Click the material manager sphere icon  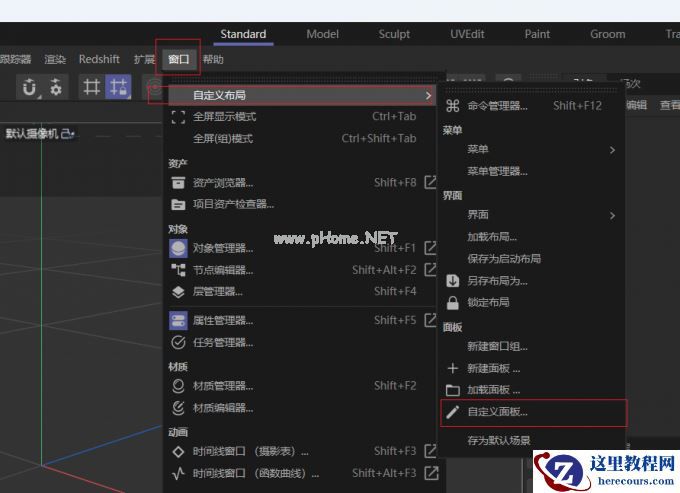[x=178, y=386]
